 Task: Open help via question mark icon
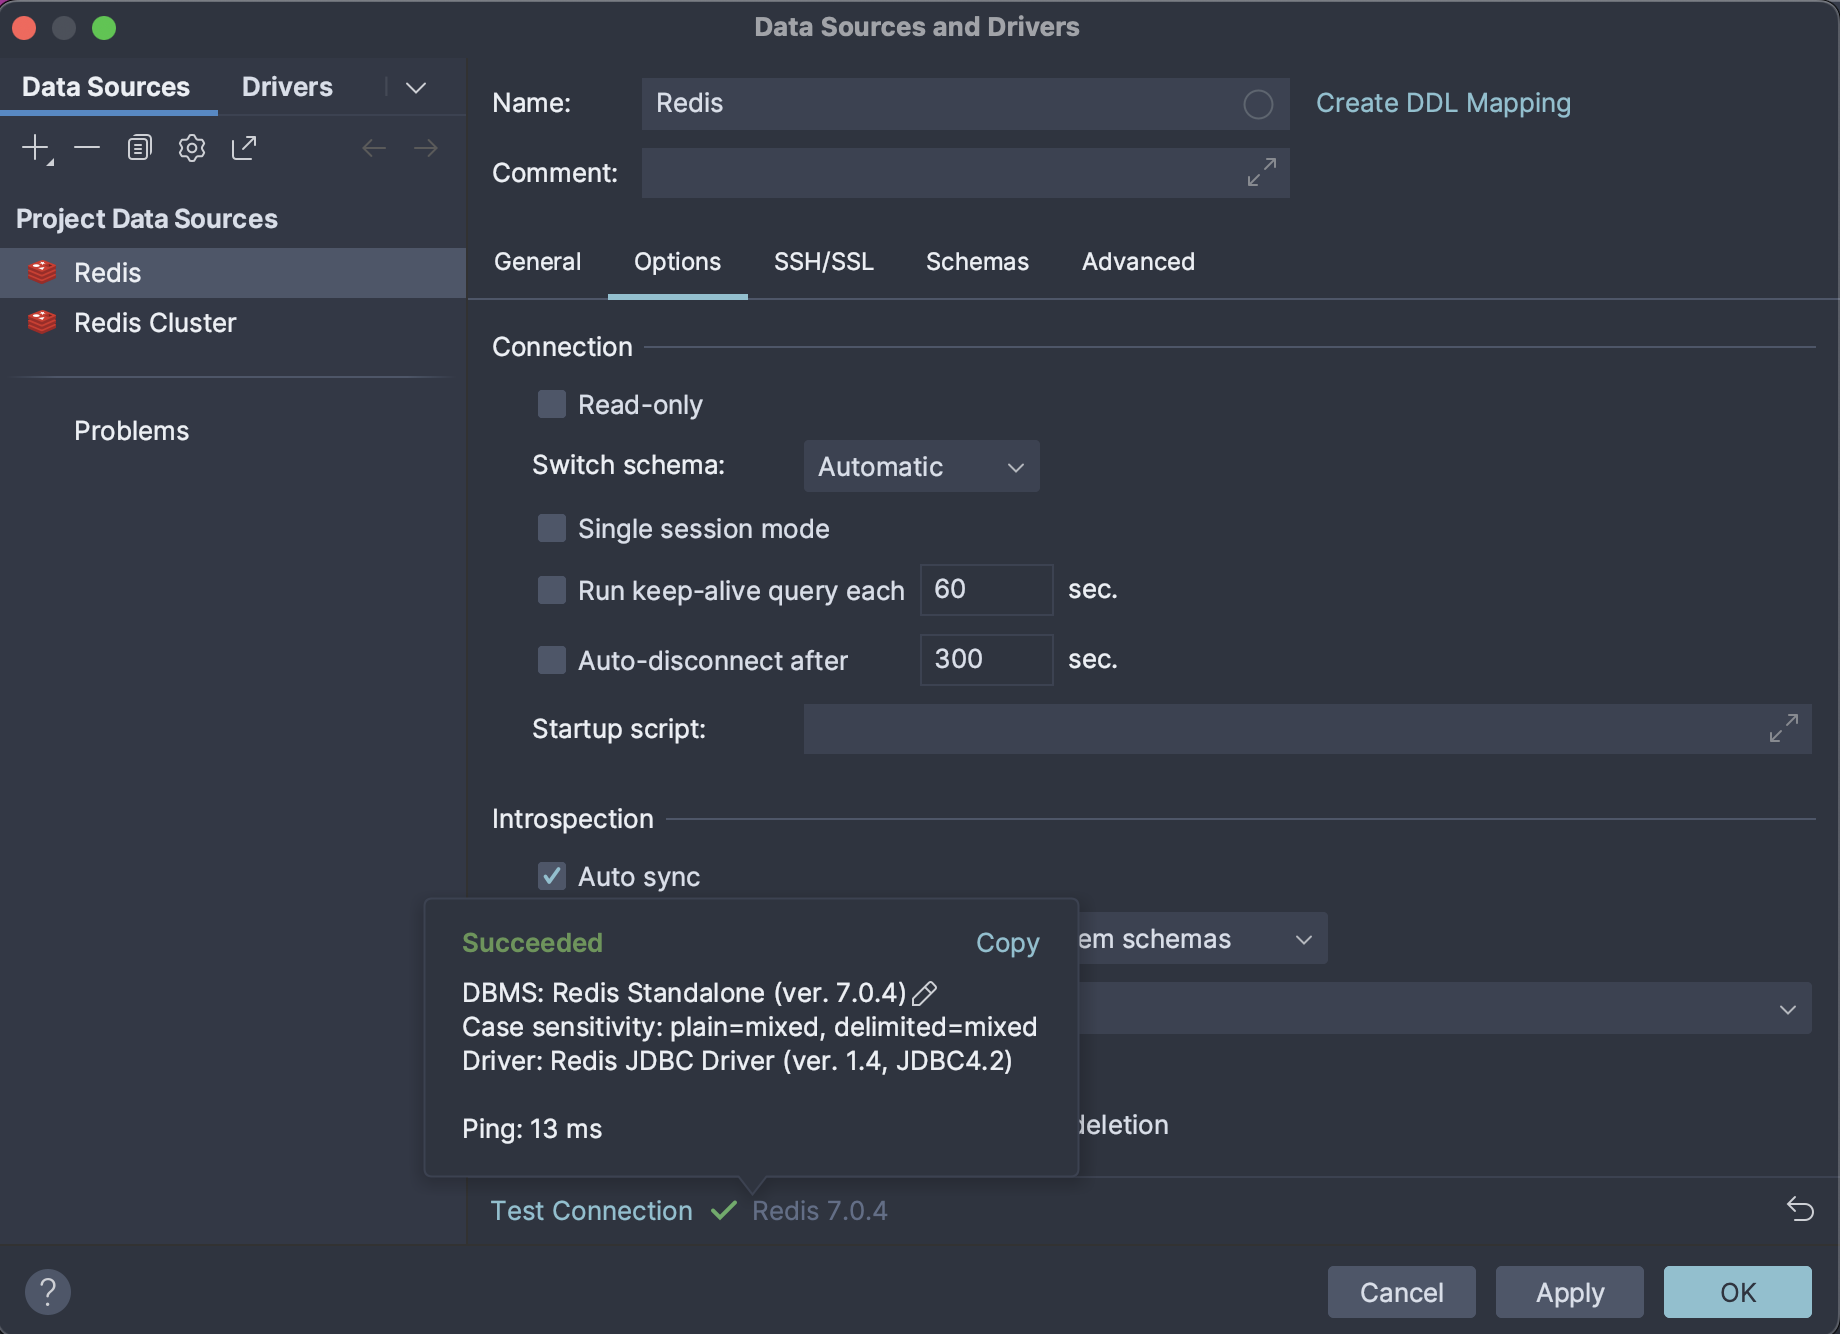[48, 1292]
